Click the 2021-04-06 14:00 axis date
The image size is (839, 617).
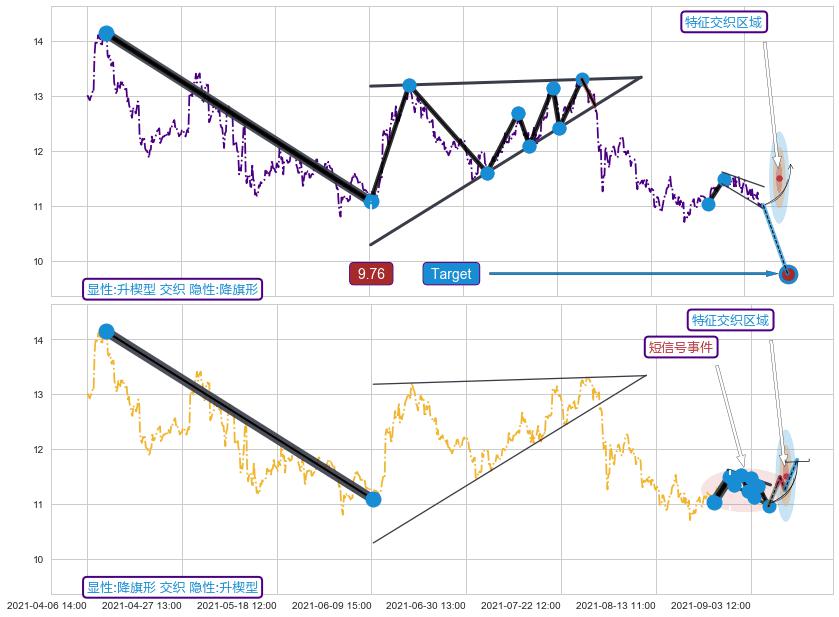[x=47, y=605]
